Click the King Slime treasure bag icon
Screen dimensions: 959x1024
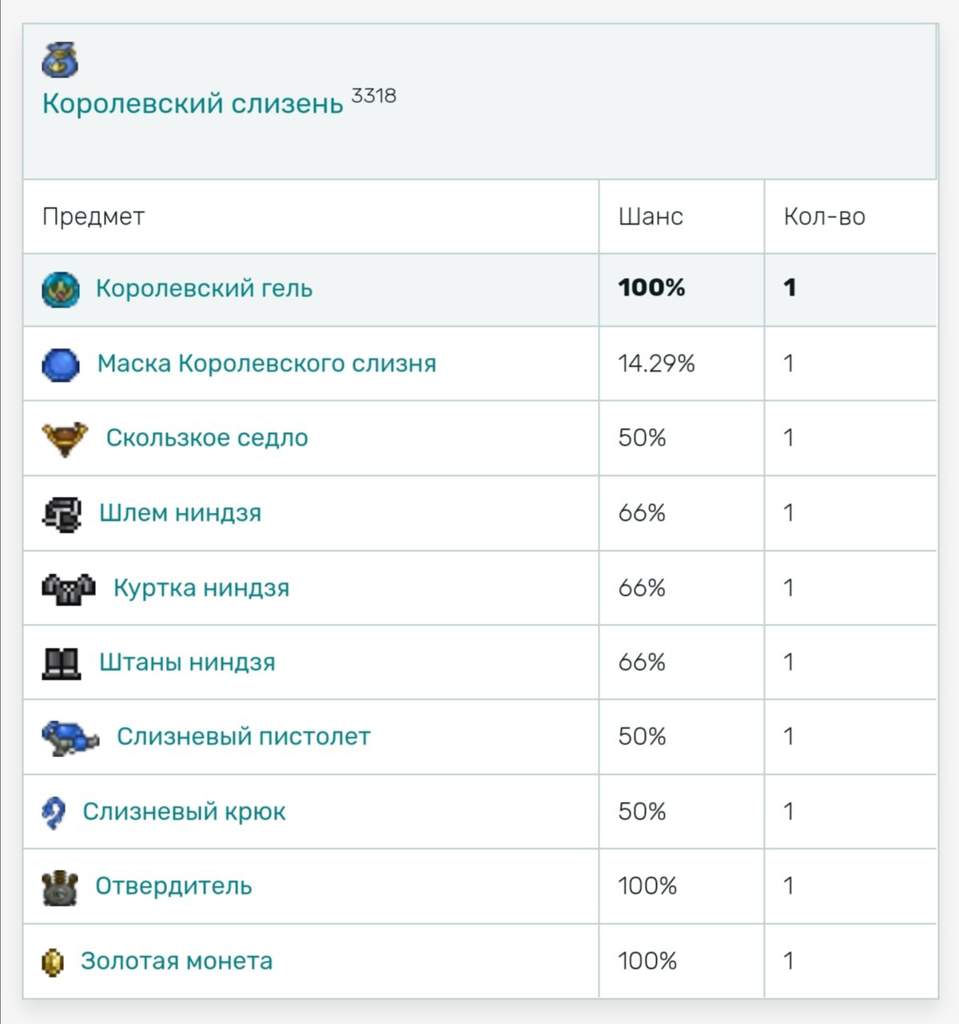tap(60, 59)
